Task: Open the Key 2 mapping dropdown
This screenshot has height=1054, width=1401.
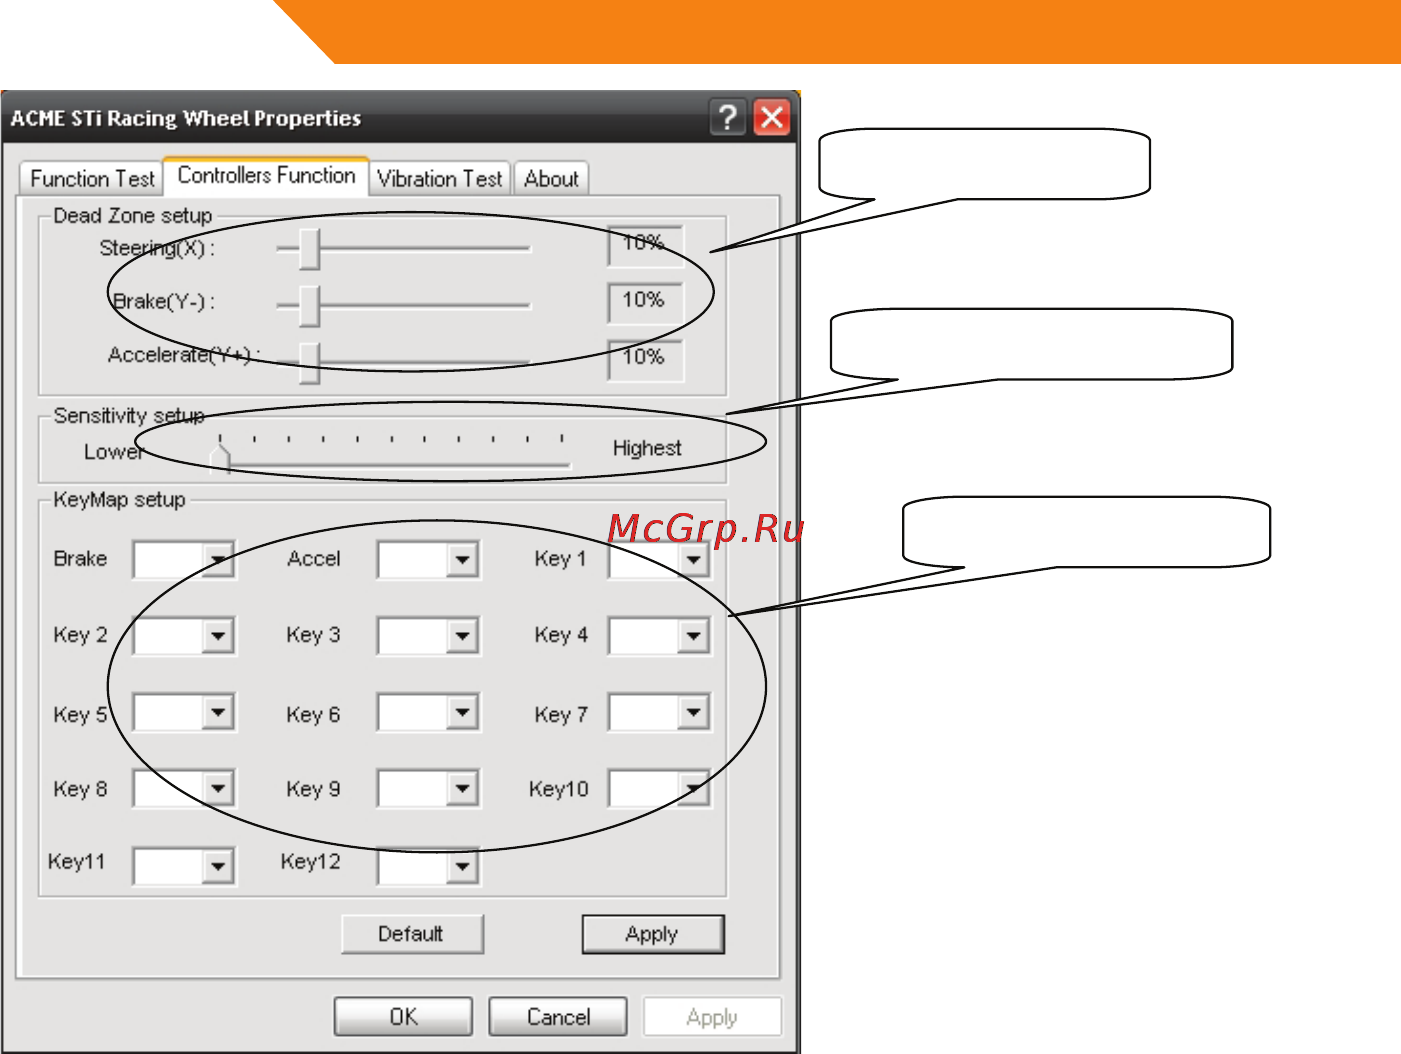Action: [x=217, y=635]
